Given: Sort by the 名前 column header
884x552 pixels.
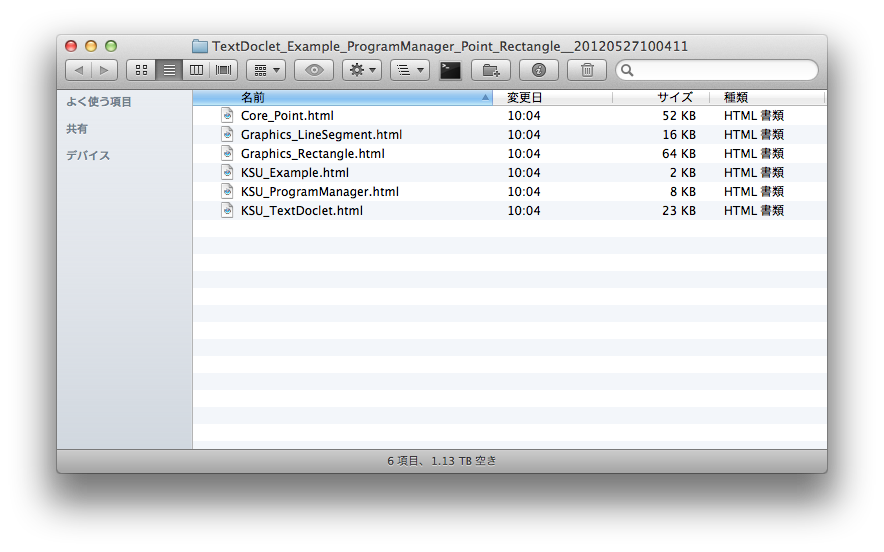Looking at the screenshot, I should (343, 98).
